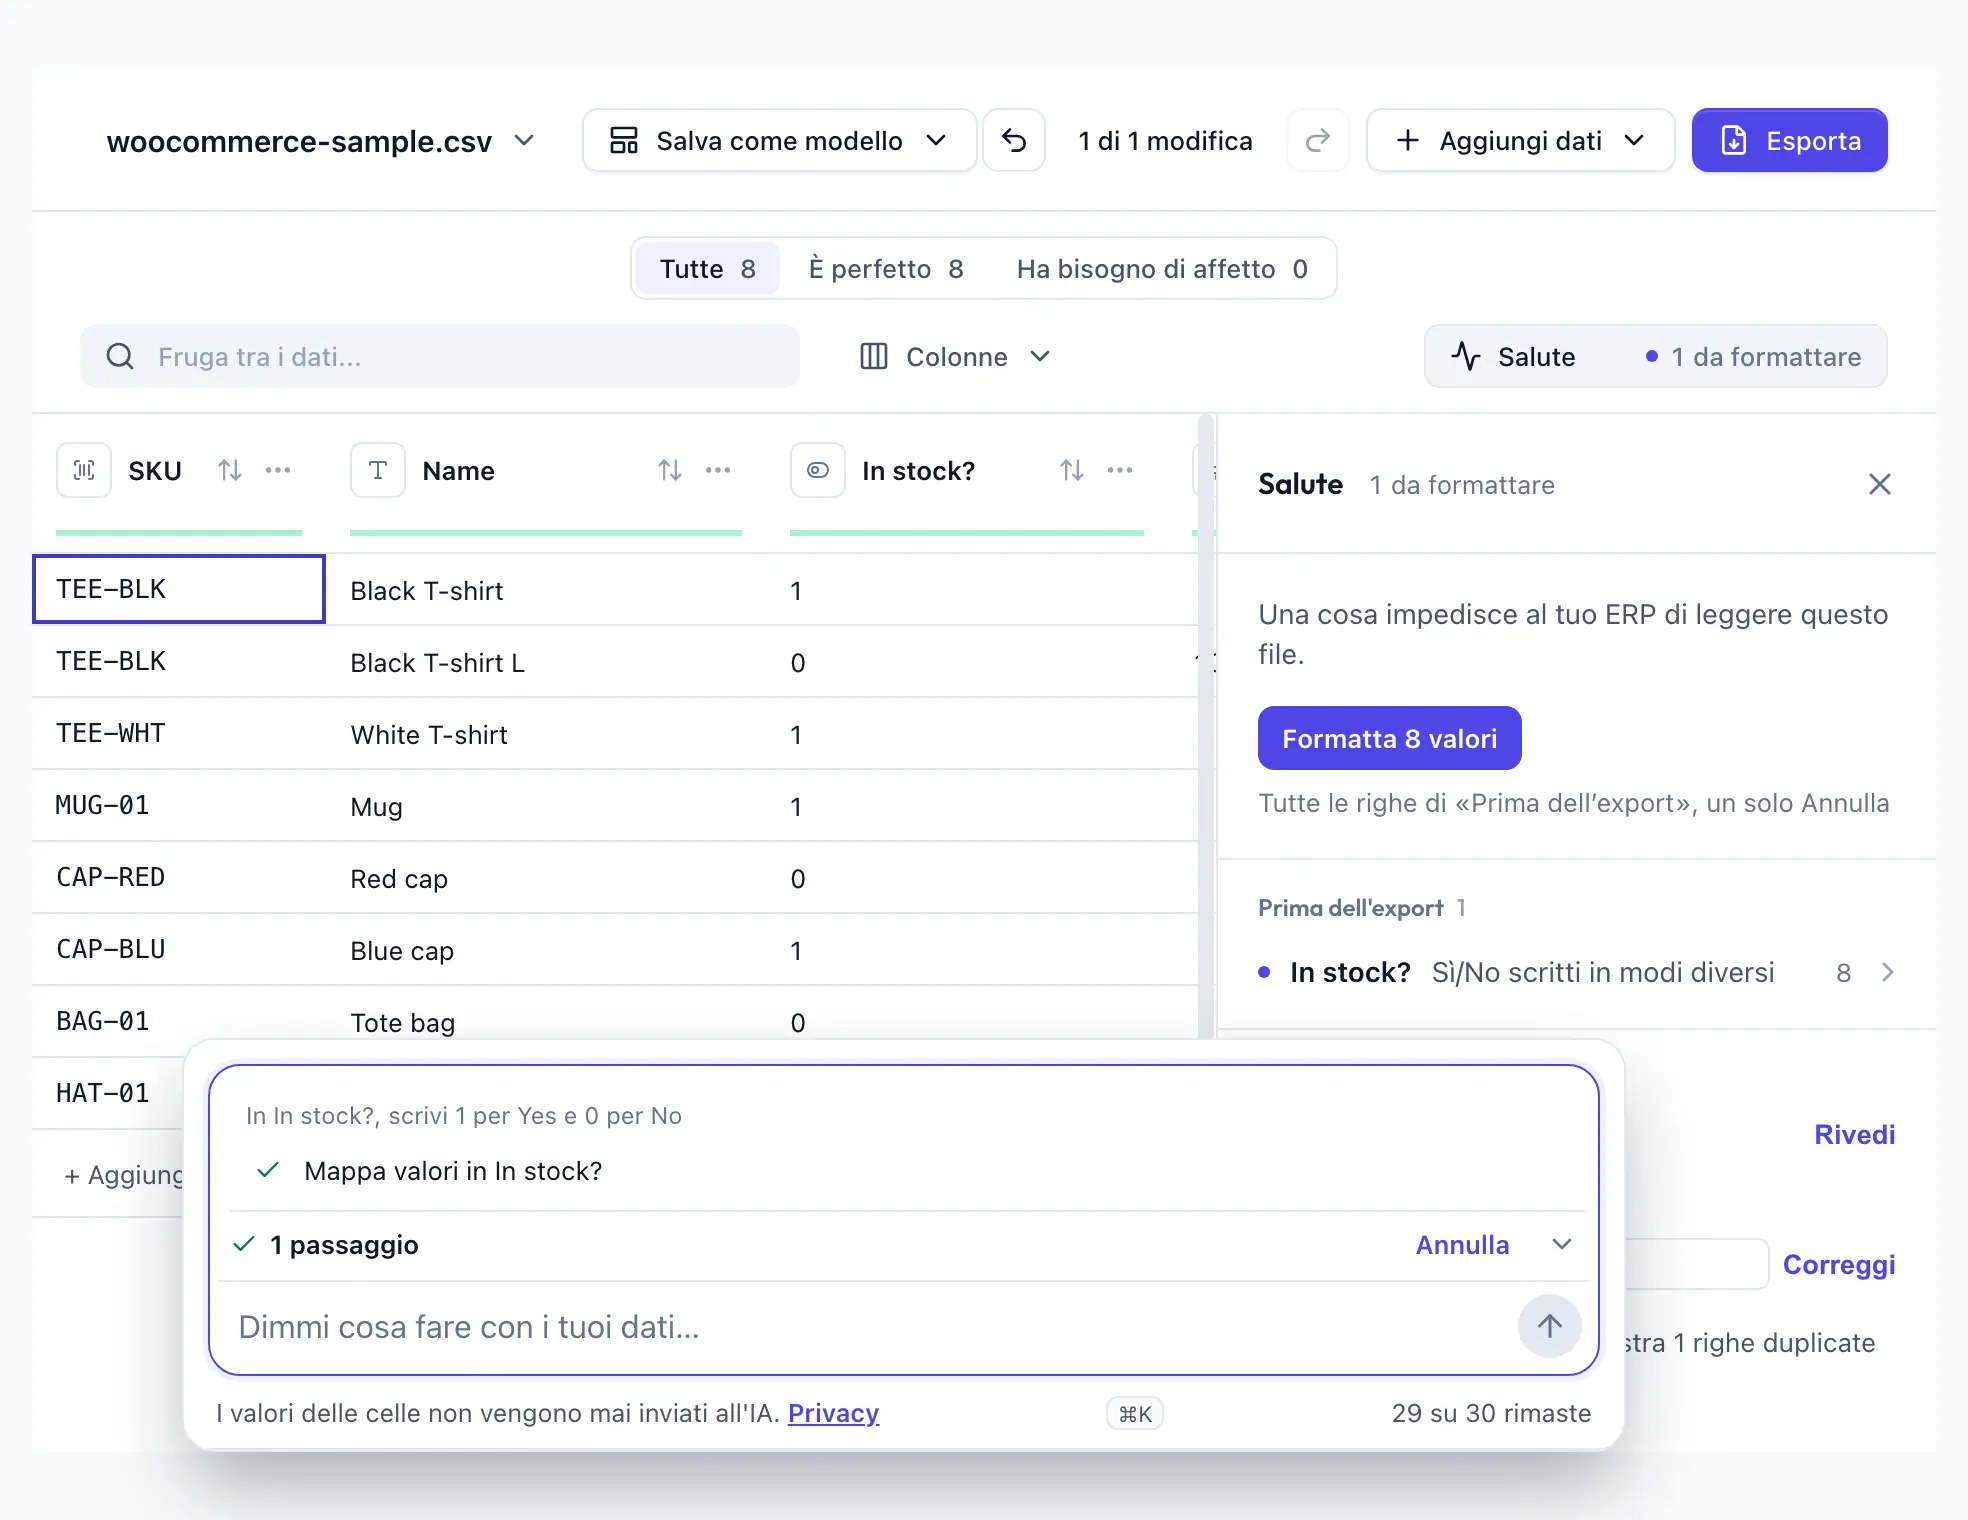
Task: Open Name column options menu
Action: pyautogui.click(x=718, y=470)
